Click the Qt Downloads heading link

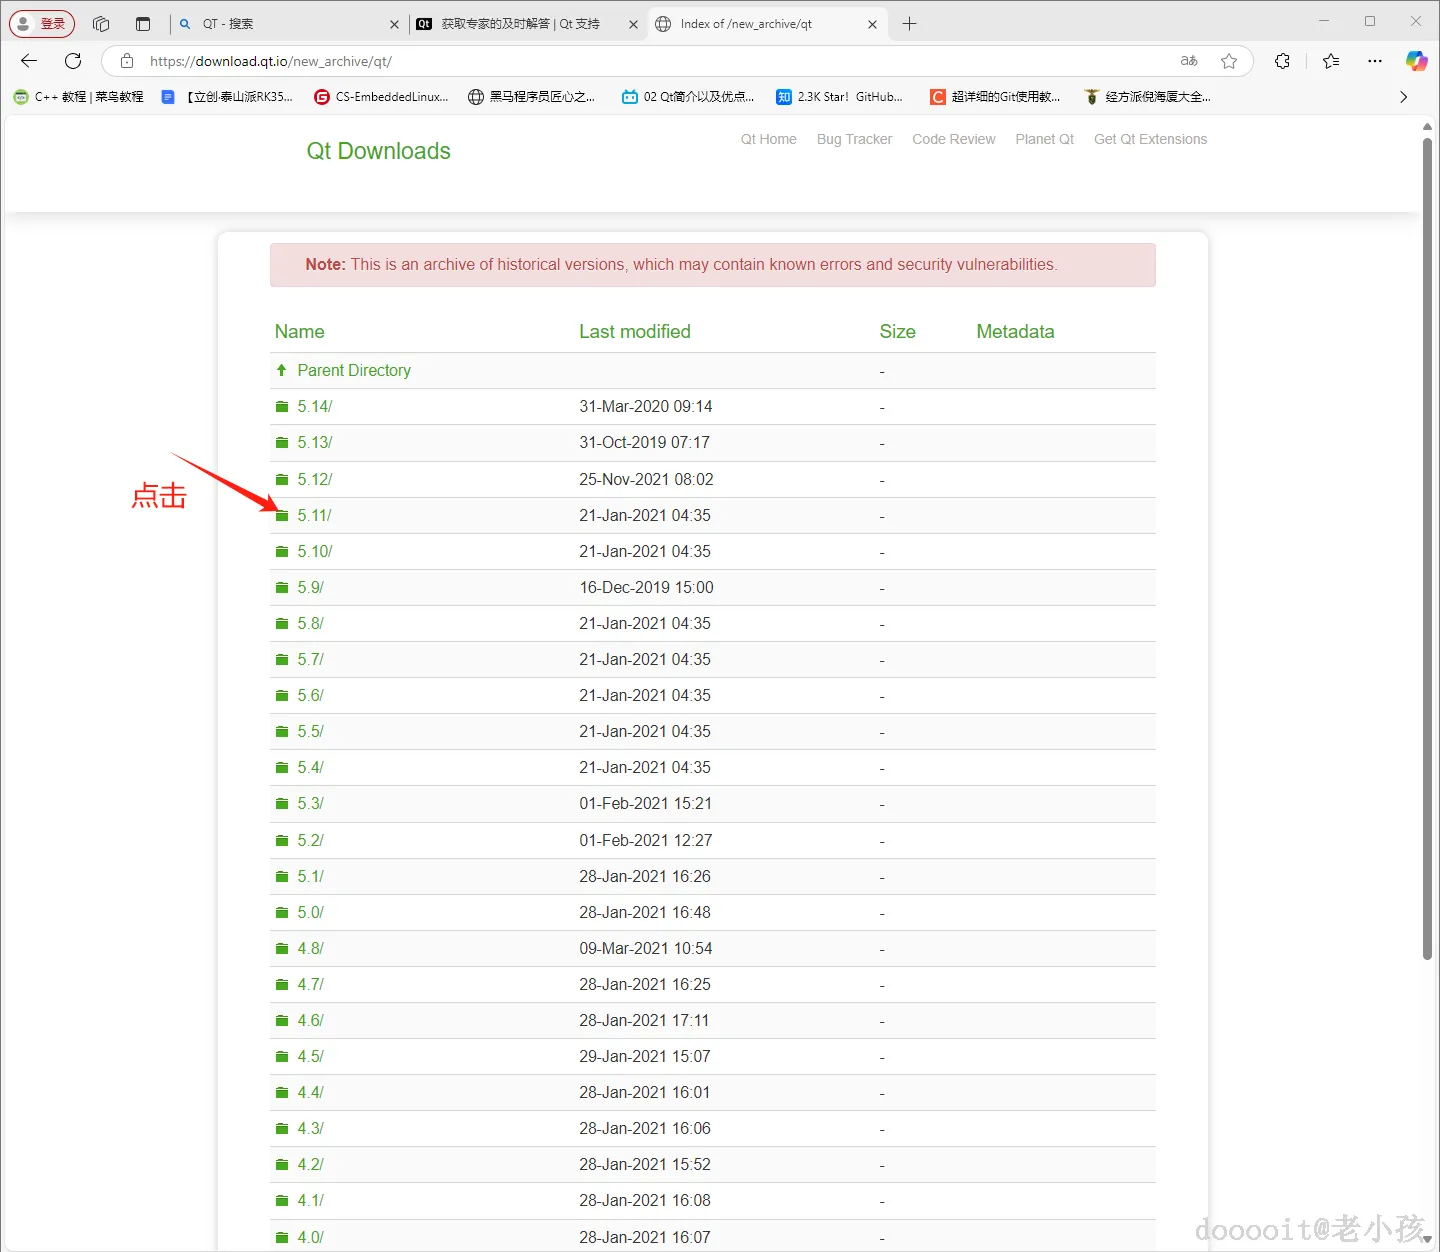tap(378, 151)
